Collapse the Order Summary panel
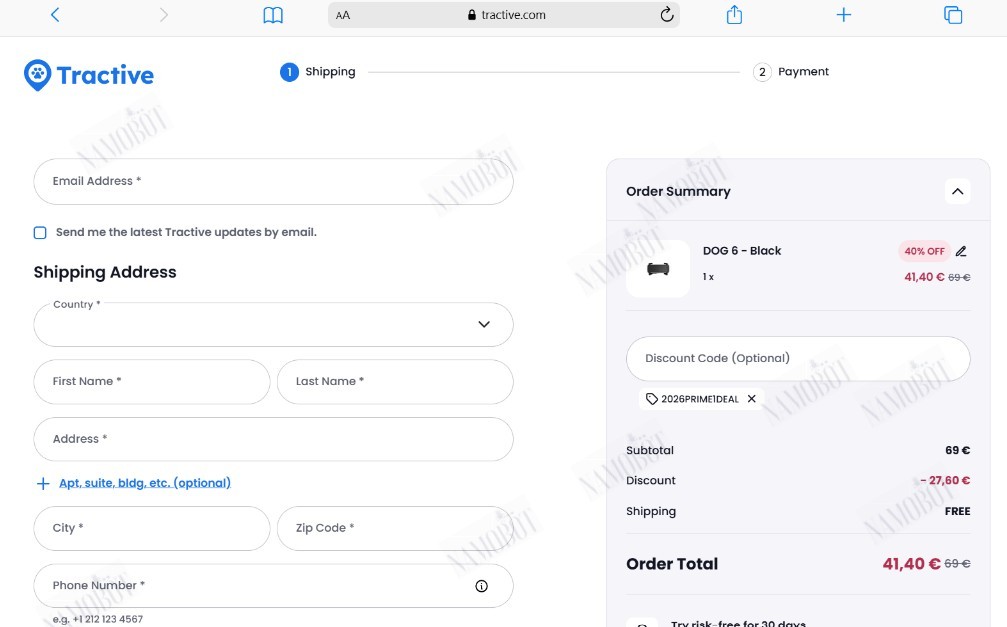 pyautogui.click(x=957, y=191)
